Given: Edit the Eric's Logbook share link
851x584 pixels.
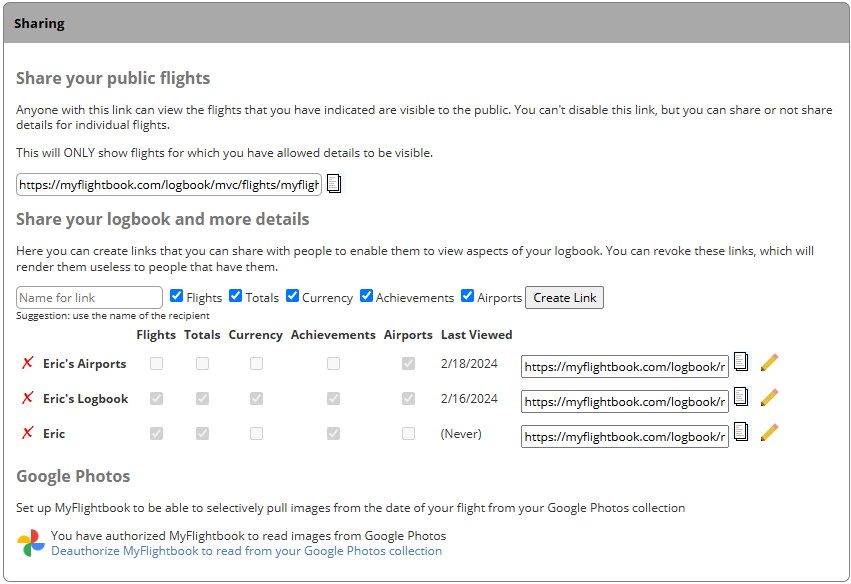Looking at the screenshot, I should tap(769, 397).
